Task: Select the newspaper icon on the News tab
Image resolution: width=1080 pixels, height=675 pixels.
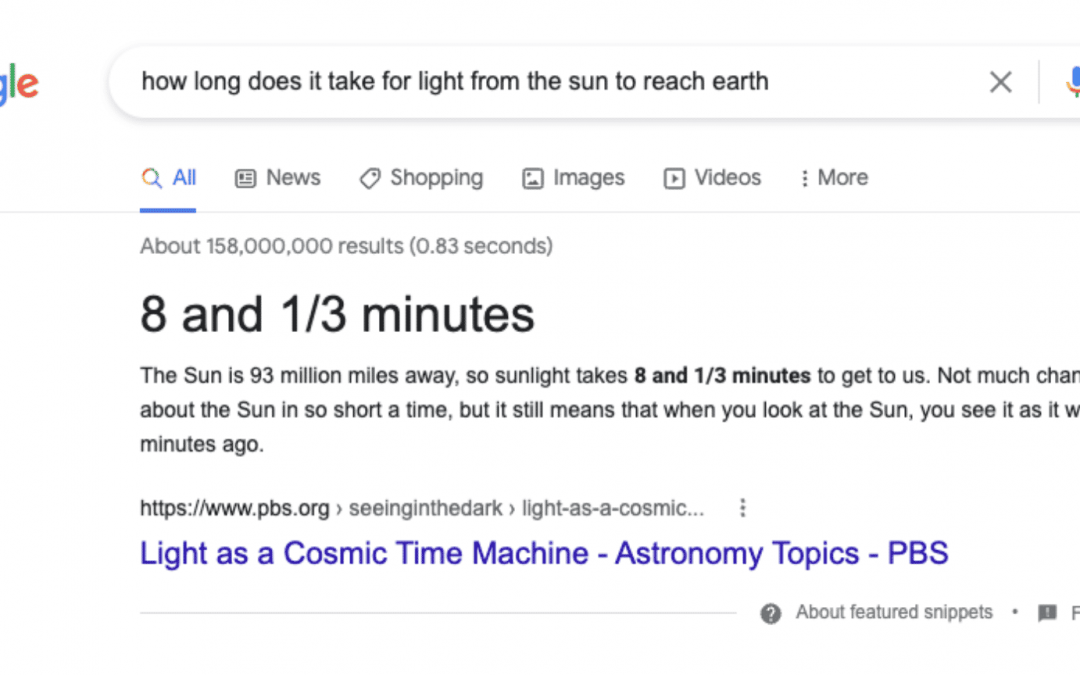Action: click(x=245, y=177)
